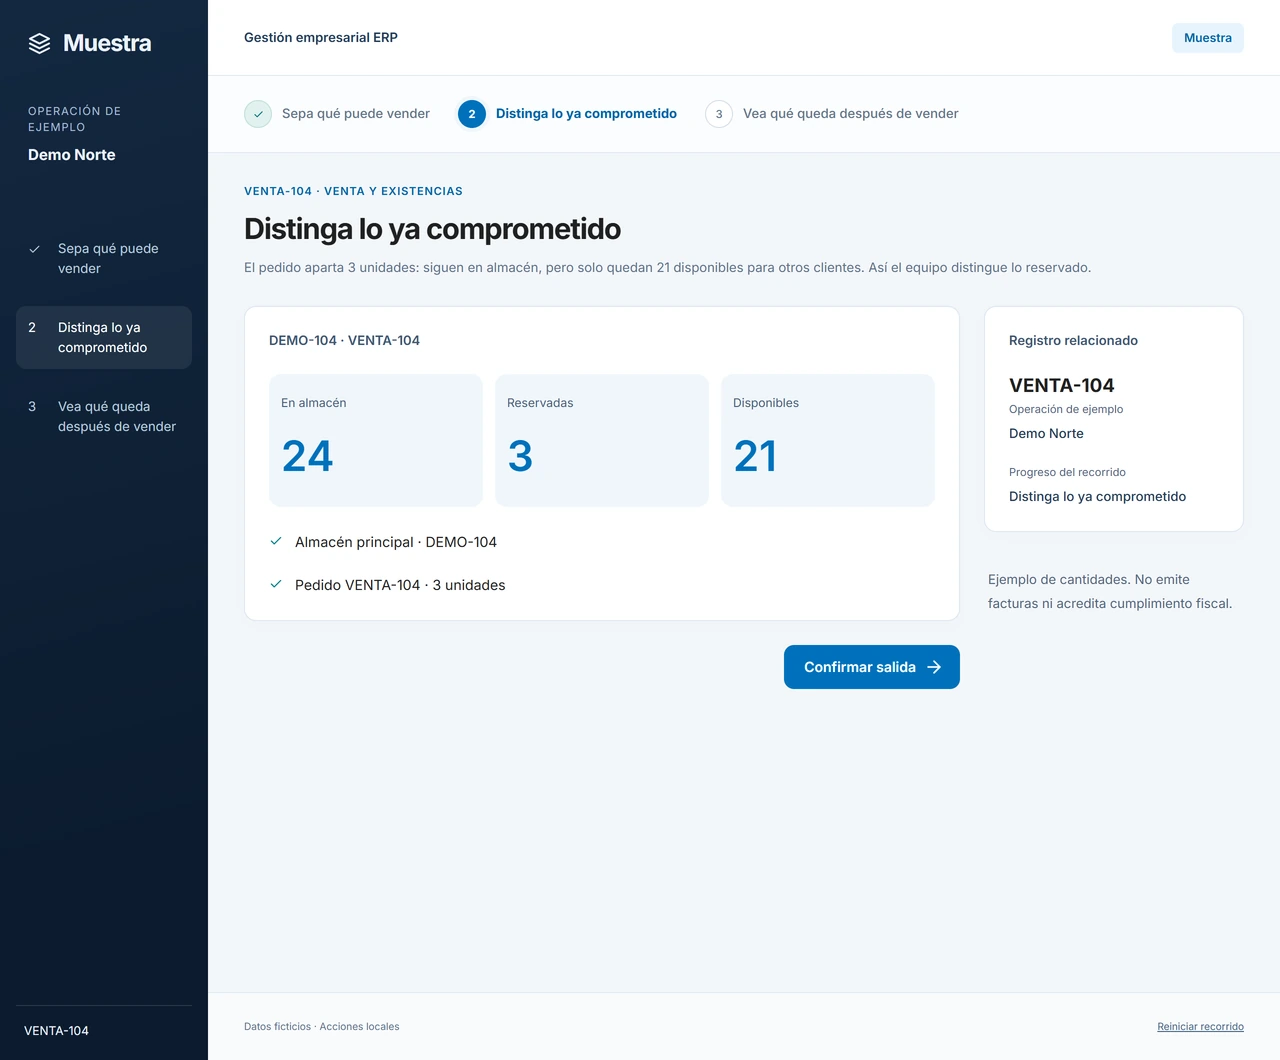1280x1060 pixels.
Task: Click the Datos ficticios · Acciones locales footer text
Action: 322,1027
